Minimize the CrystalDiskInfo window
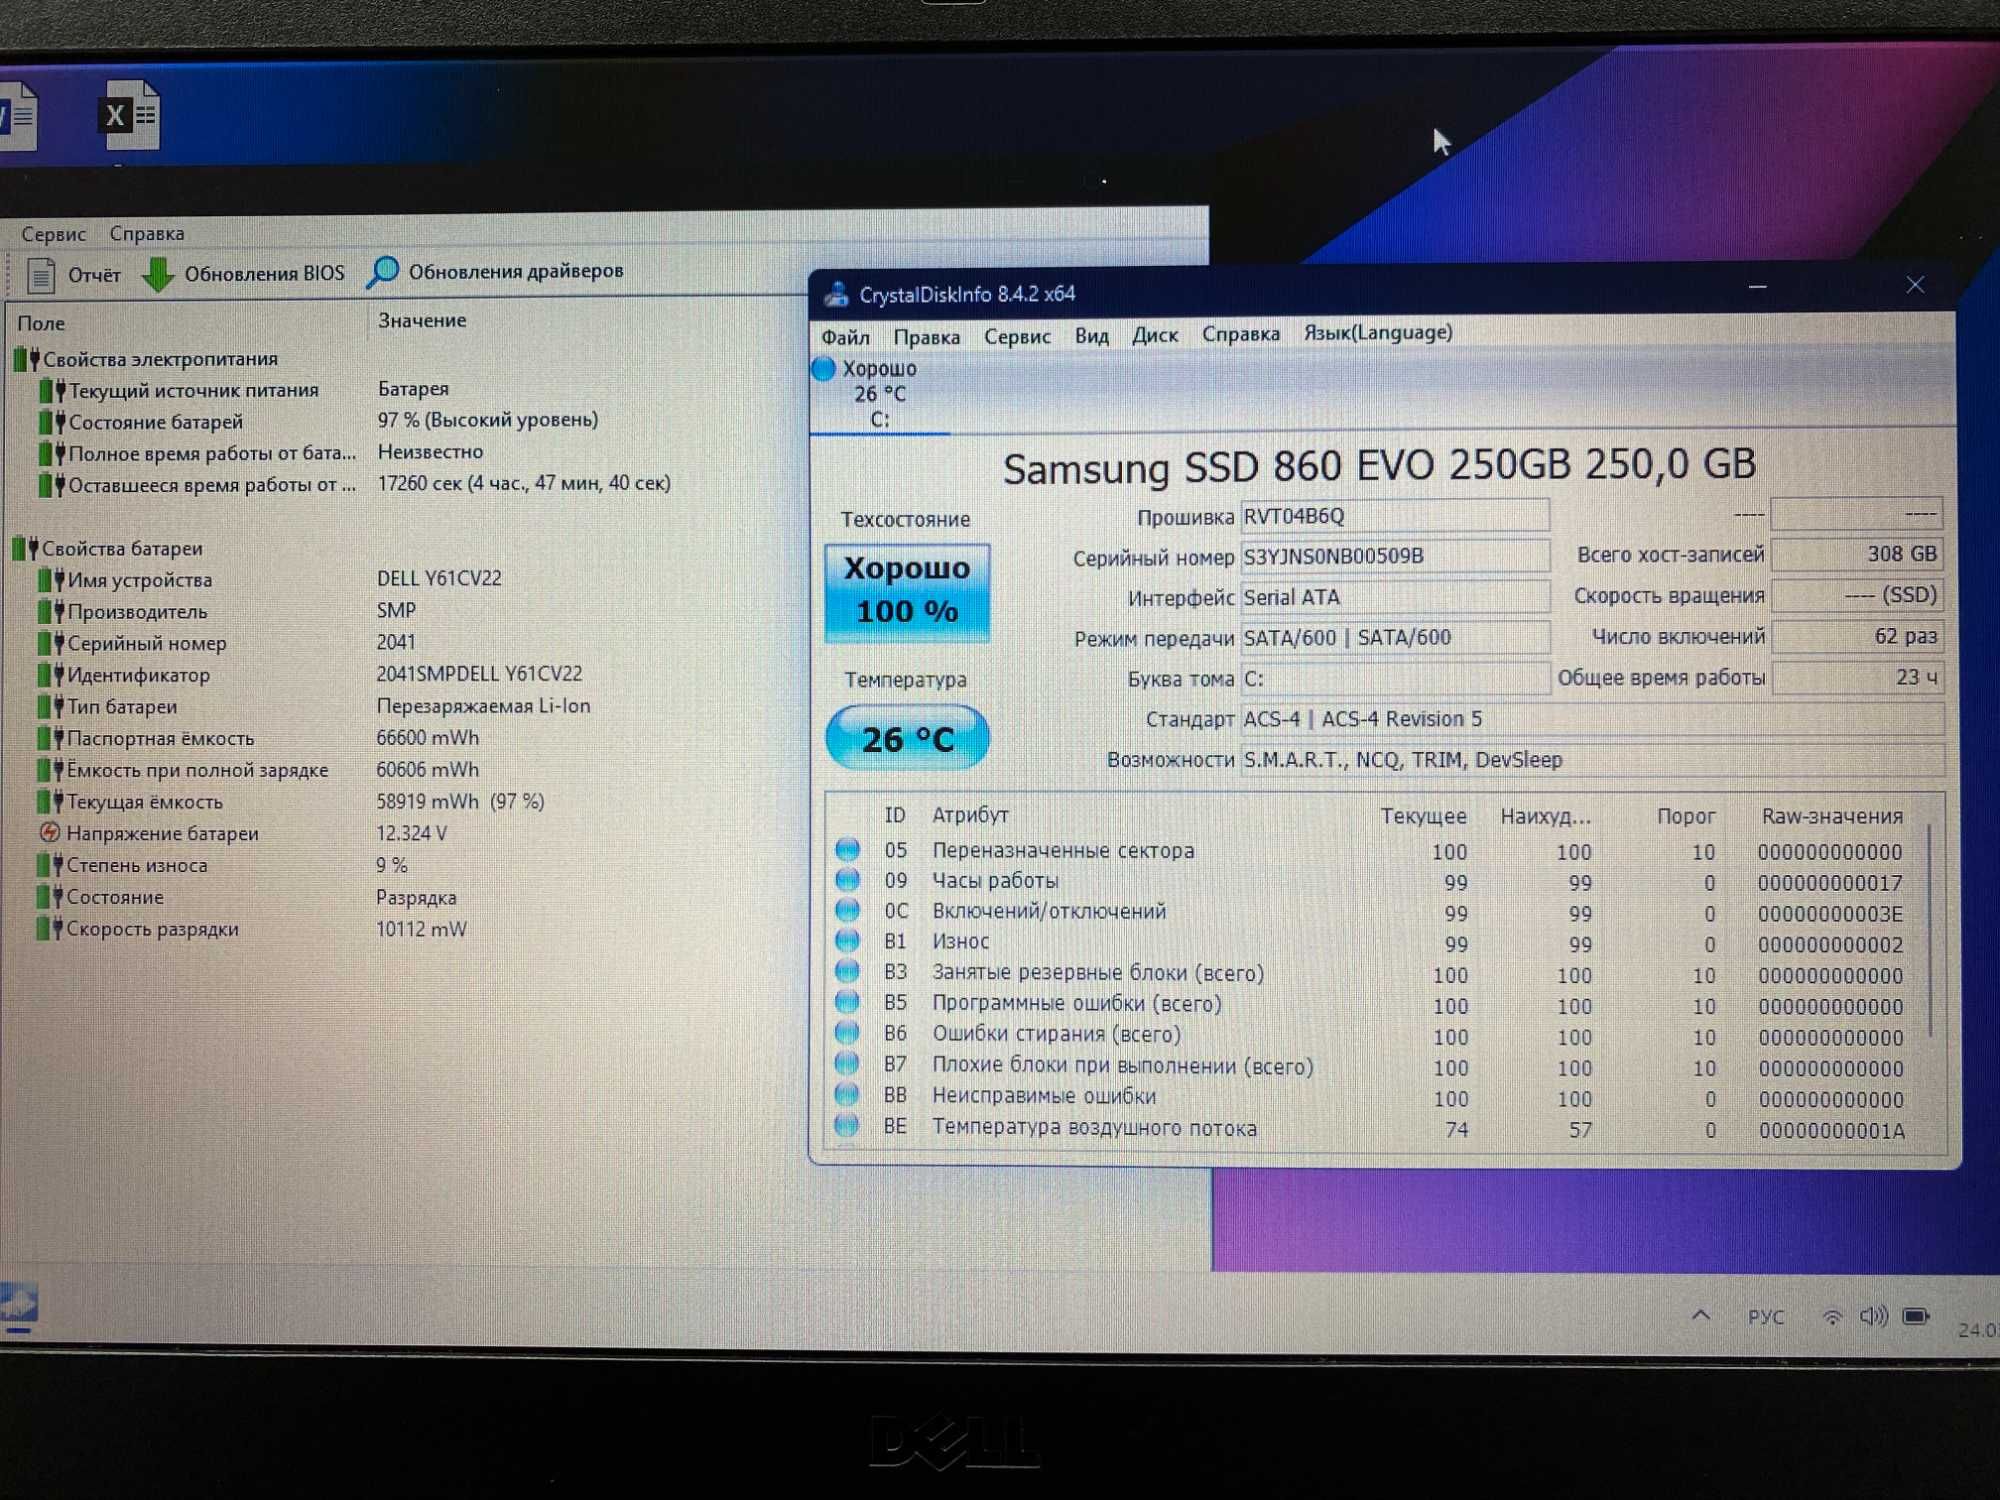Image resolution: width=2000 pixels, height=1500 pixels. click(x=1757, y=287)
